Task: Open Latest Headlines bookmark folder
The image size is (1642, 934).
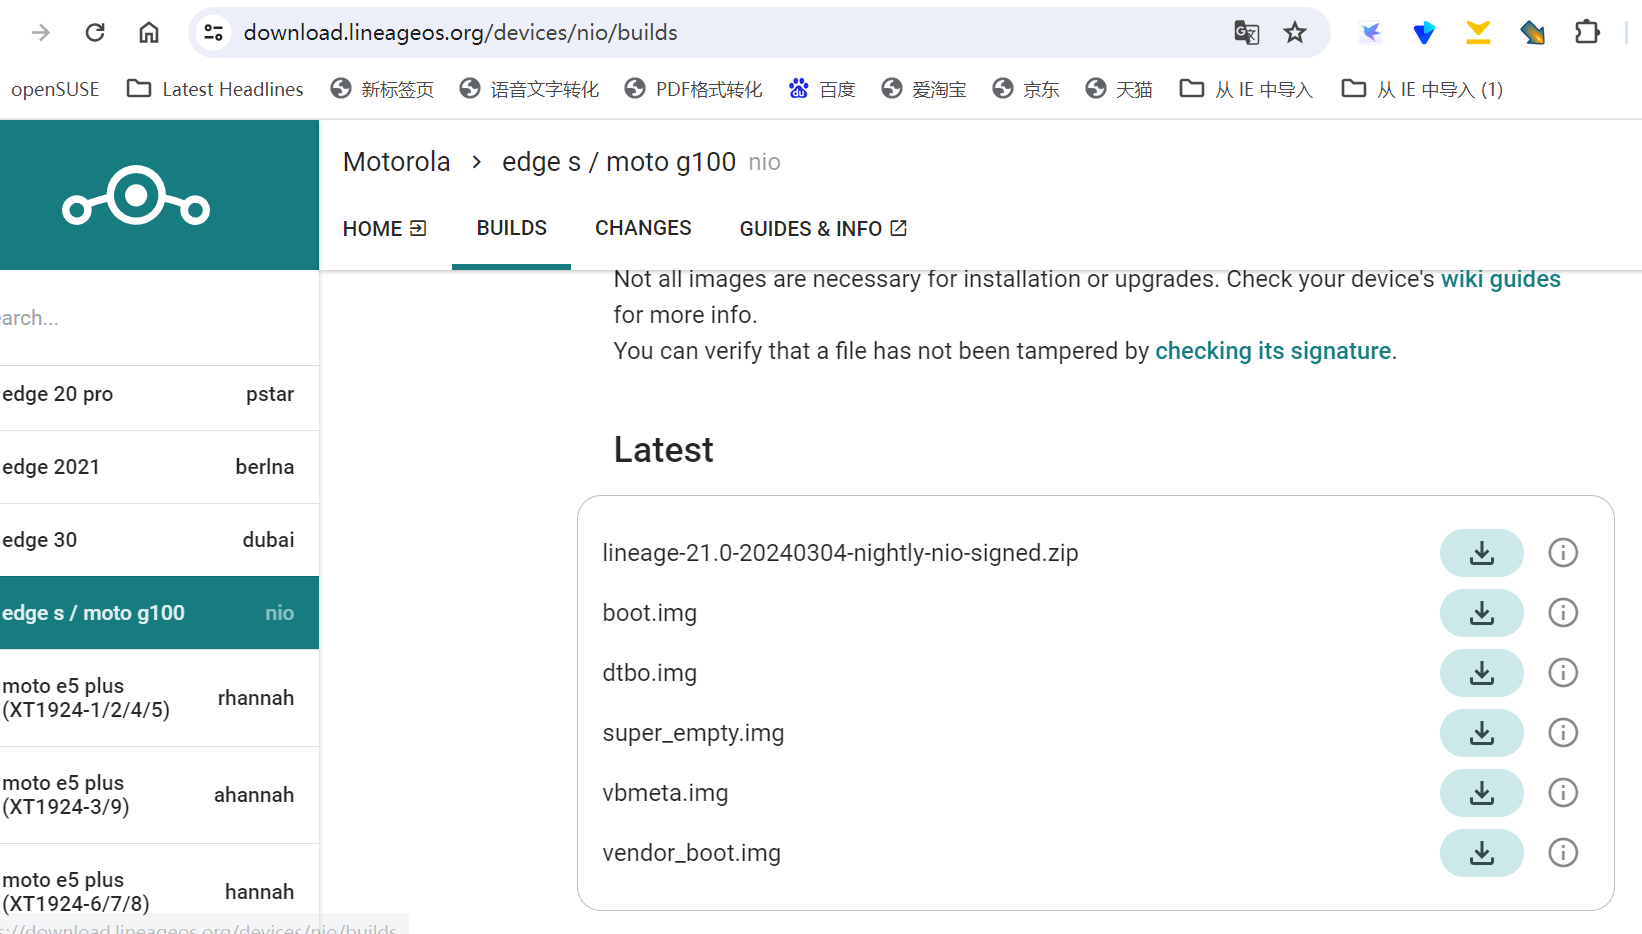Action: pos(215,89)
